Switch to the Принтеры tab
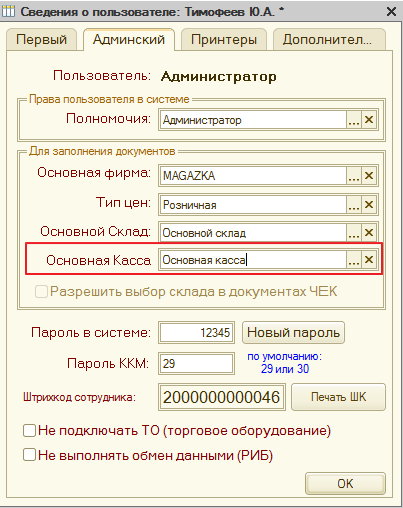 (x=224, y=40)
